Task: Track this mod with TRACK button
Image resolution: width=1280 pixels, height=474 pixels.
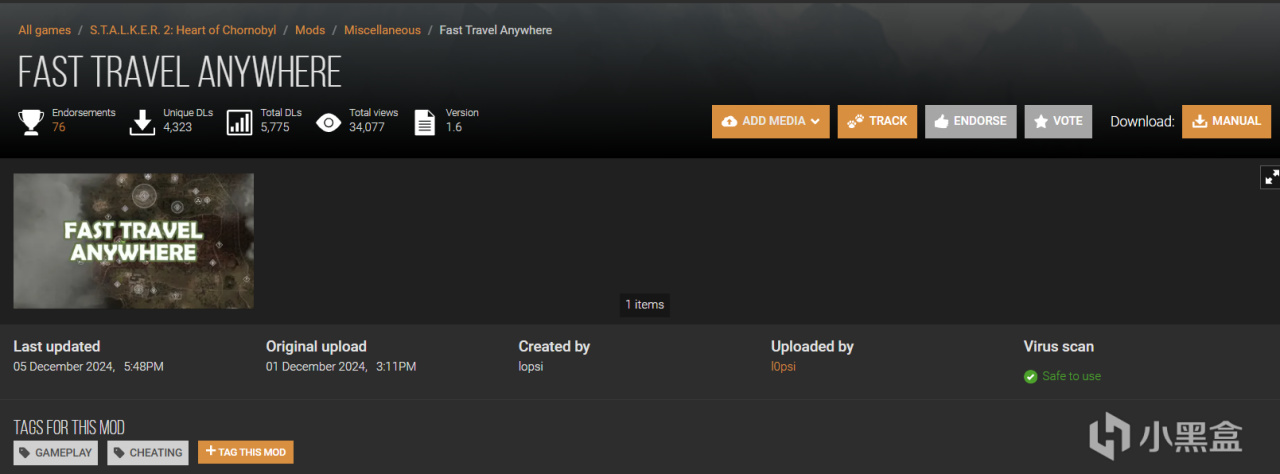Action: click(x=877, y=121)
